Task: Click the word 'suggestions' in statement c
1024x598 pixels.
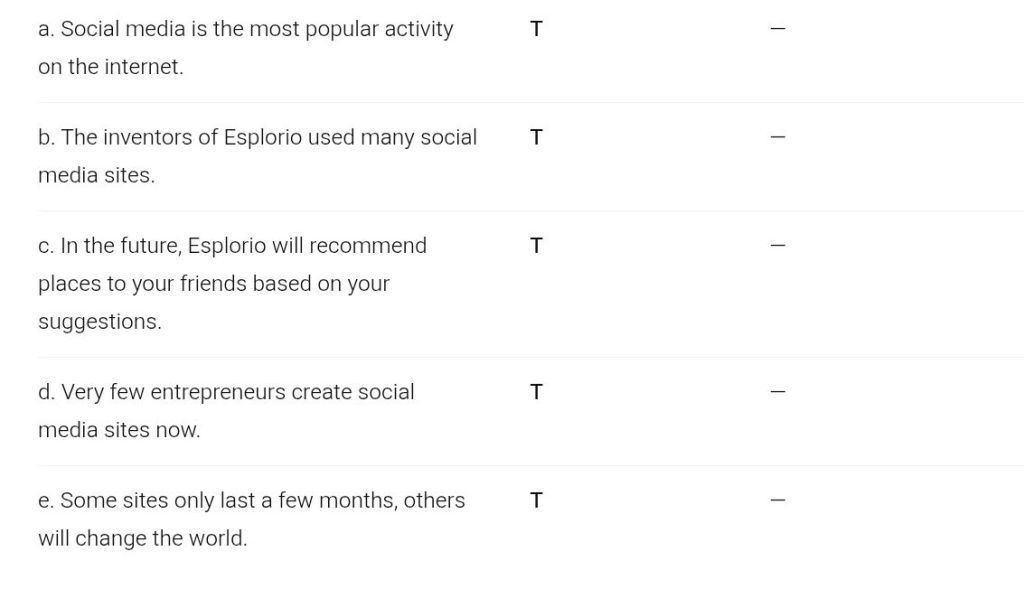Action: (98, 322)
